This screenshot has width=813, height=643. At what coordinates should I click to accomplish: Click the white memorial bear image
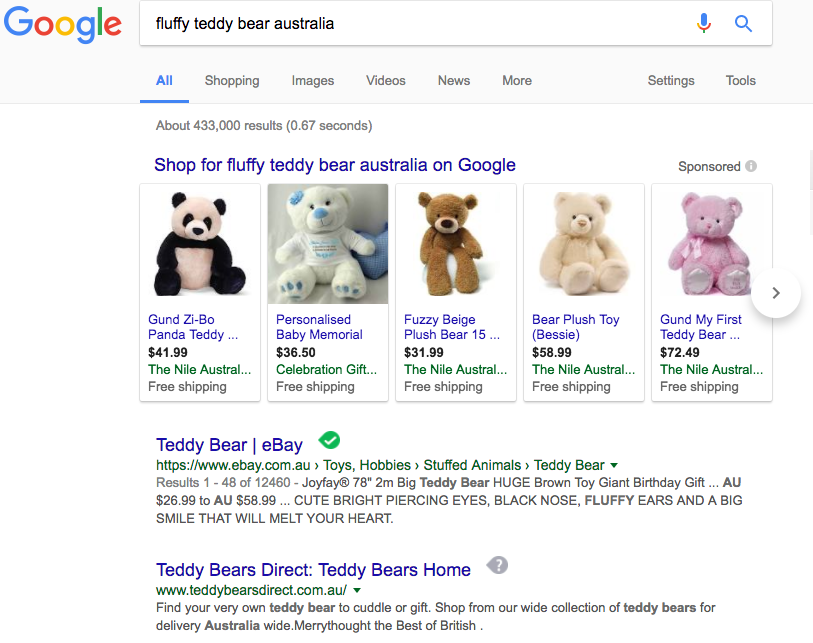click(x=328, y=244)
